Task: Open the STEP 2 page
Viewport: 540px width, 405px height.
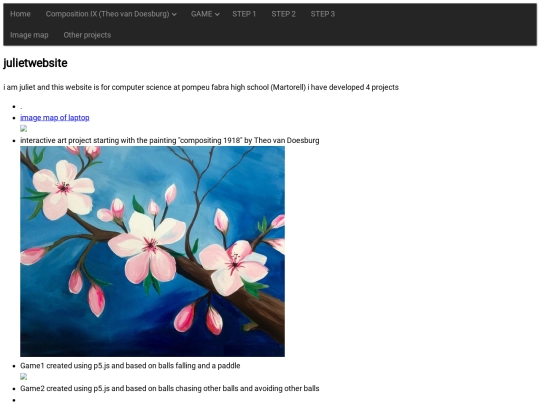Action: click(283, 14)
